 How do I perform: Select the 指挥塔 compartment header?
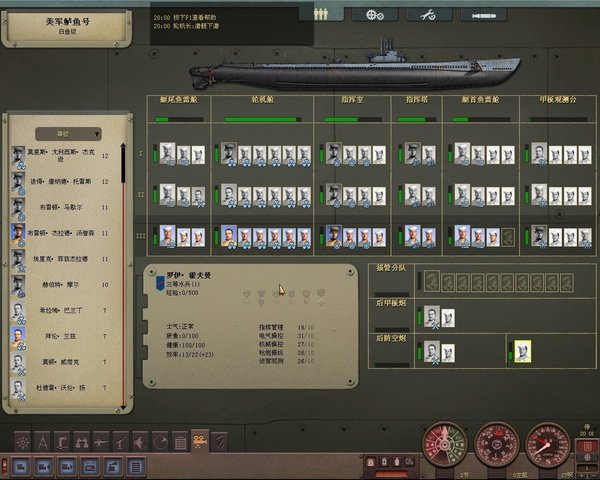coord(416,100)
